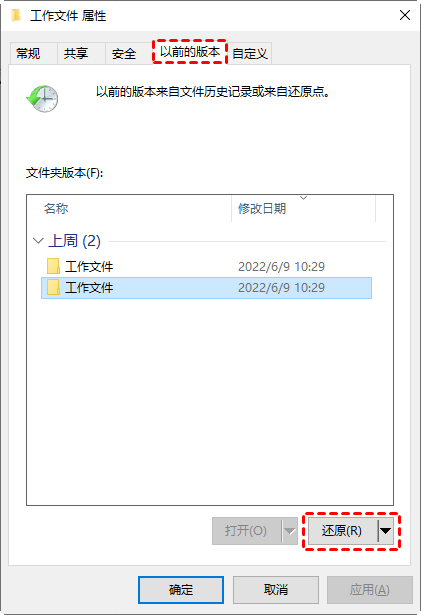Select the 以前的版本 tab
421x615 pixels.
pos(190,51)
